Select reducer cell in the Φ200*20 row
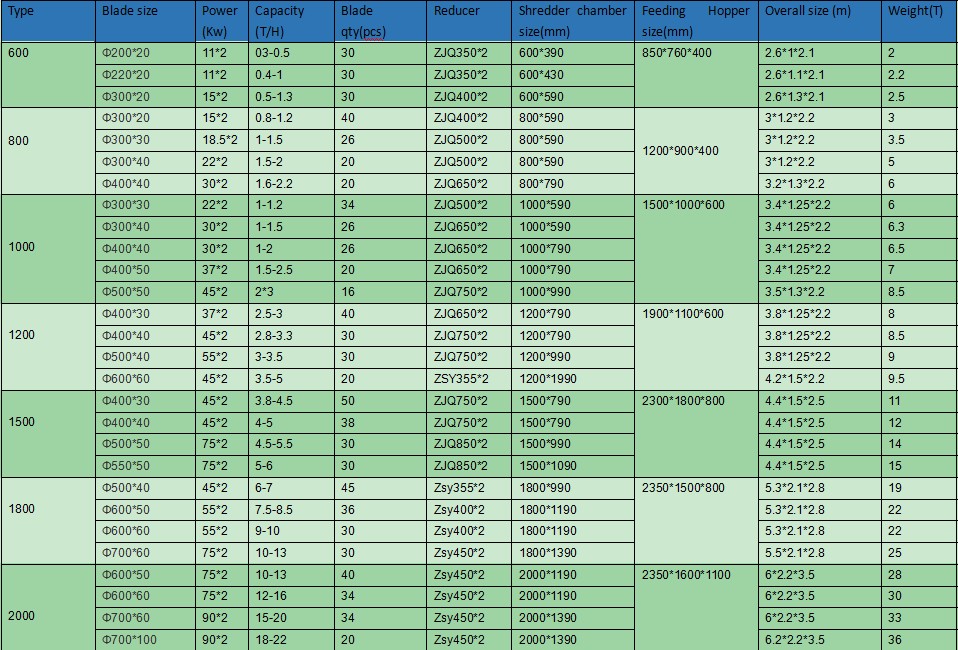The image size is (958, 650). (469, 53)
